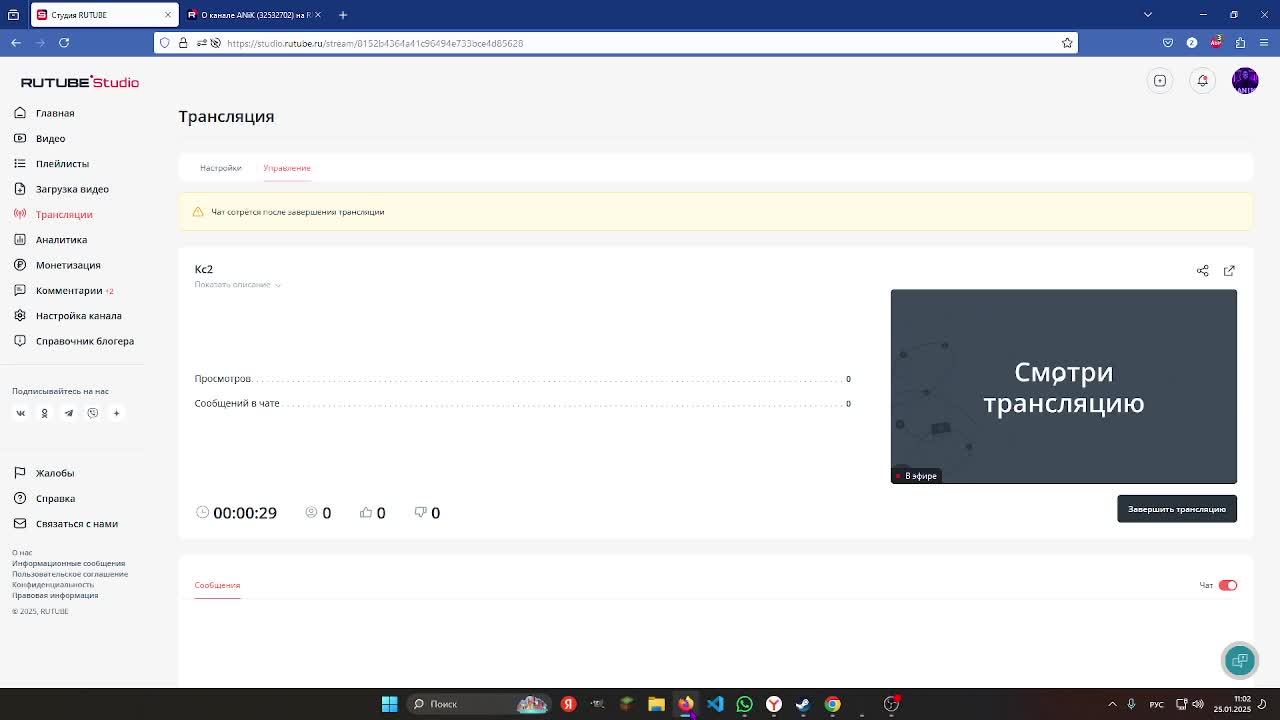Open Правовая информация link
Screen dimensions: 1280x720
click(x=55, y=595)
